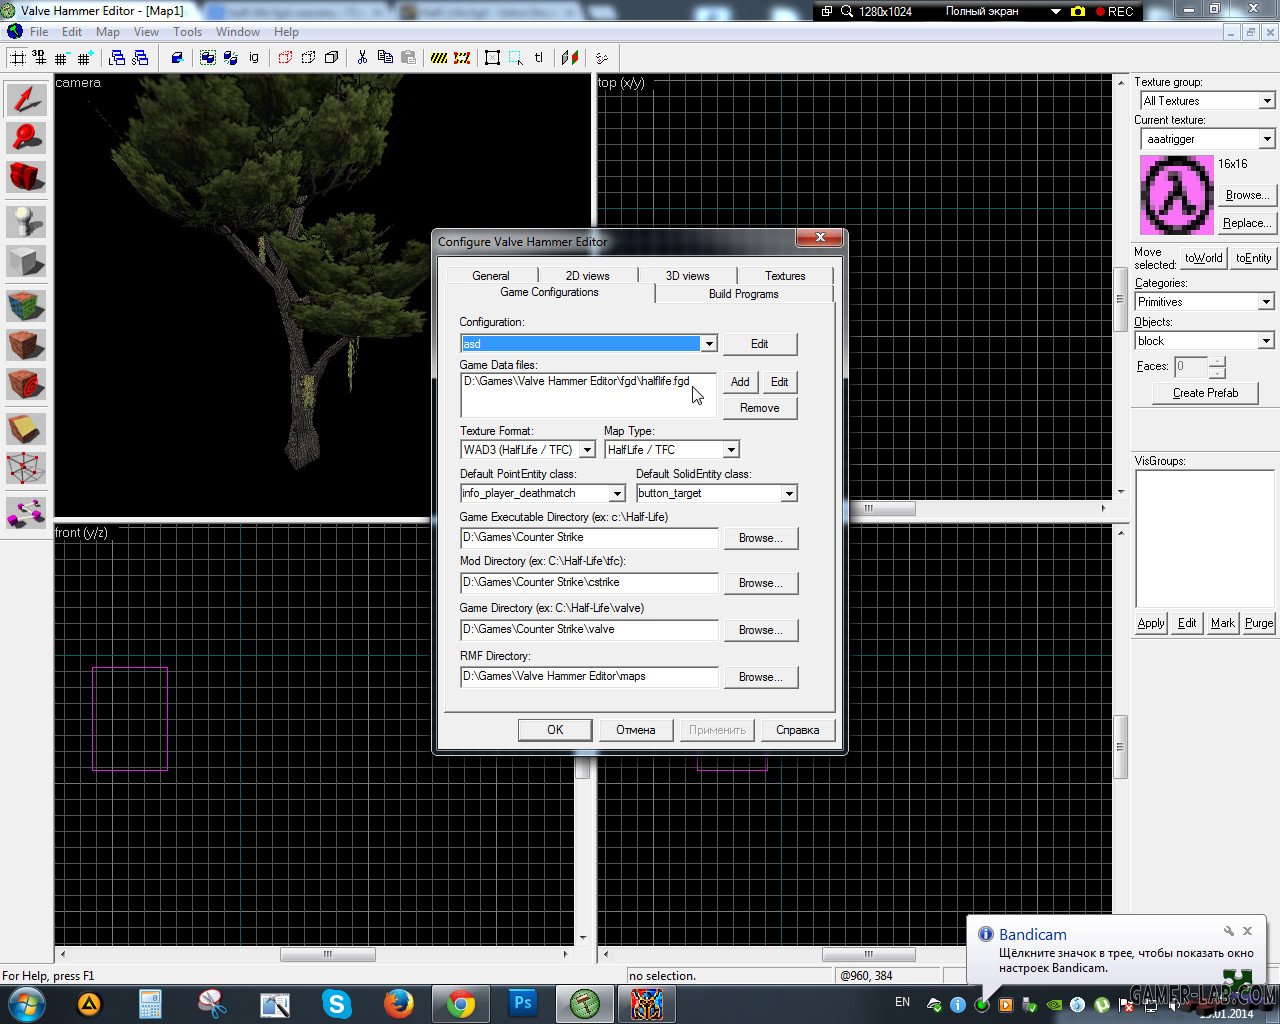Click the Show All VisGroups icon
1280x1024 pixels.
[331, 58]
